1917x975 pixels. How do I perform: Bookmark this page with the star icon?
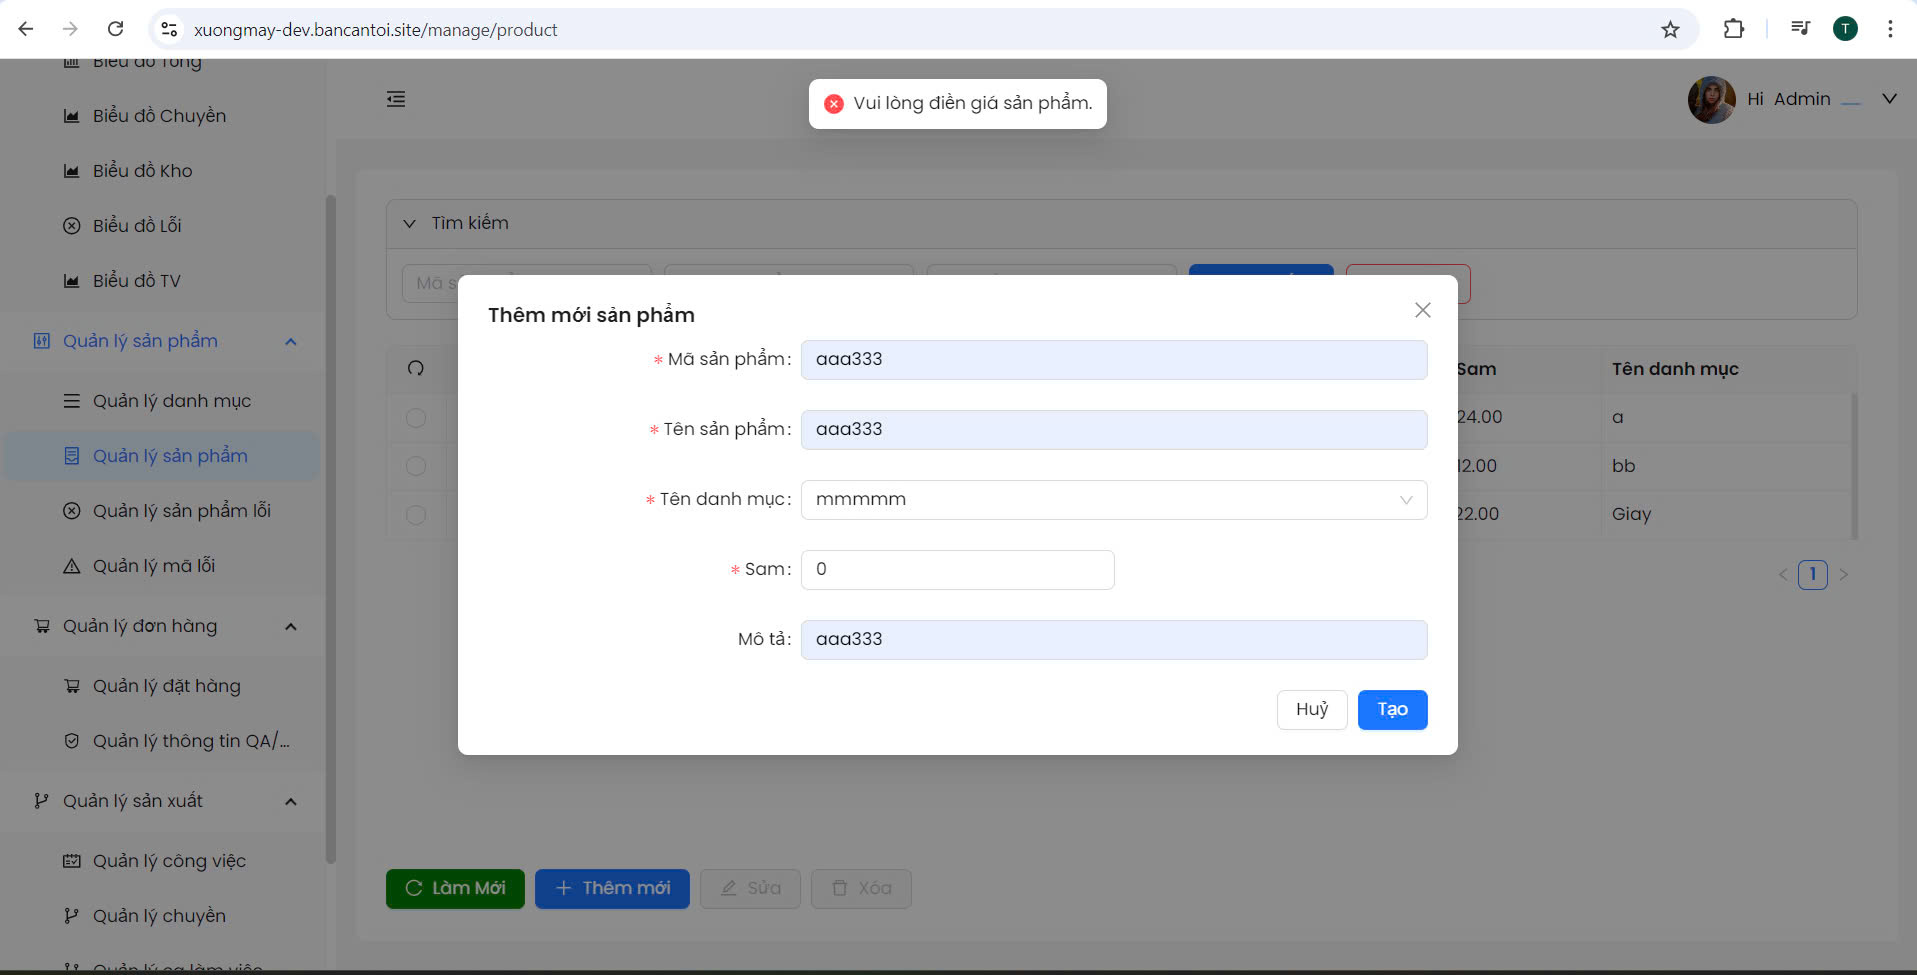click(x=1670, y=29)
